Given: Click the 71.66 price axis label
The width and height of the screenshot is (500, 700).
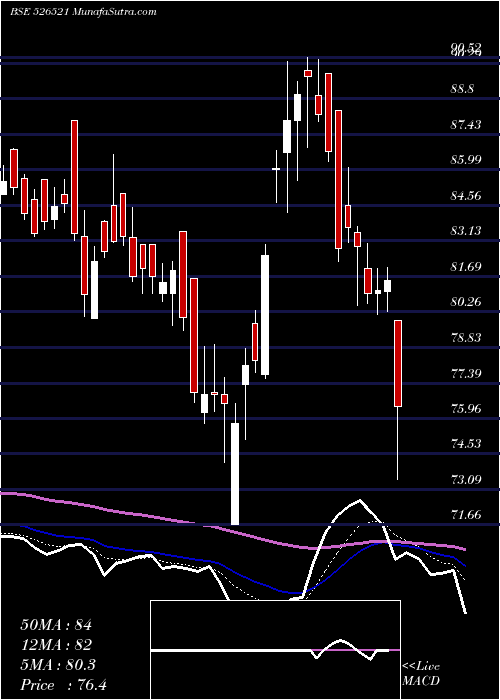Looking at the screenshot, I should [466, 515].
